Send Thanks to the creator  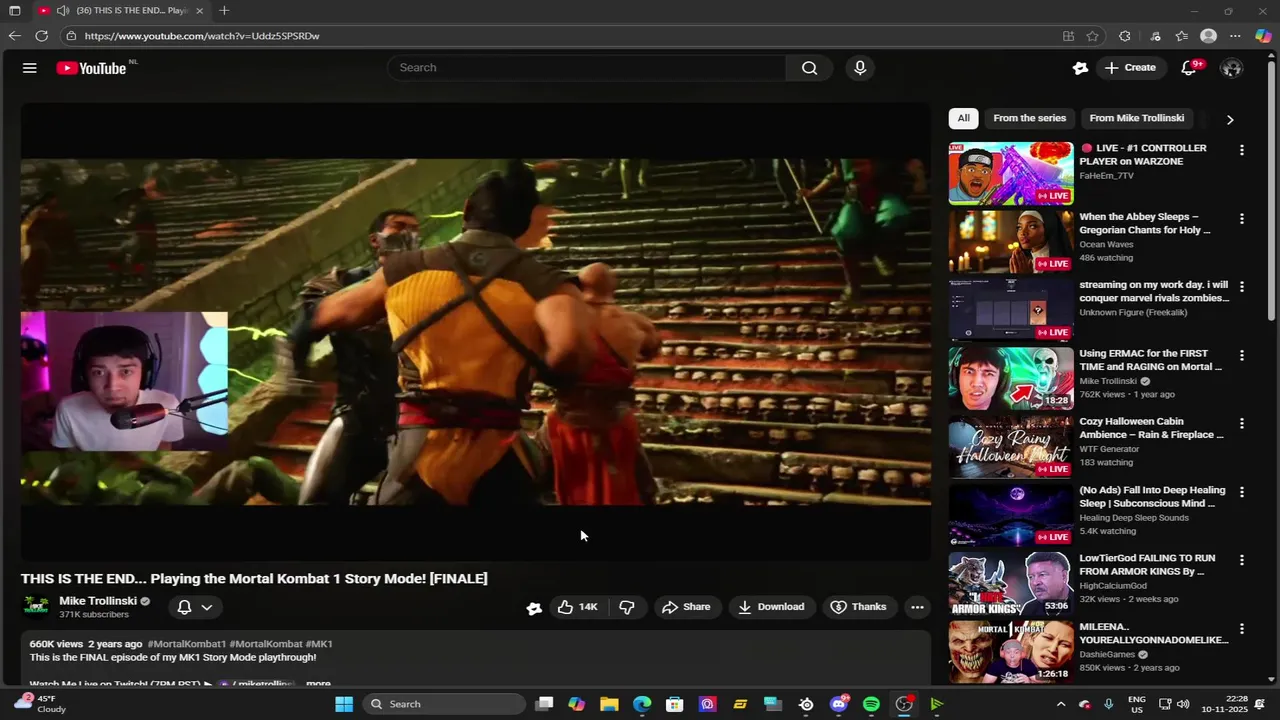[x=858, y=607]
